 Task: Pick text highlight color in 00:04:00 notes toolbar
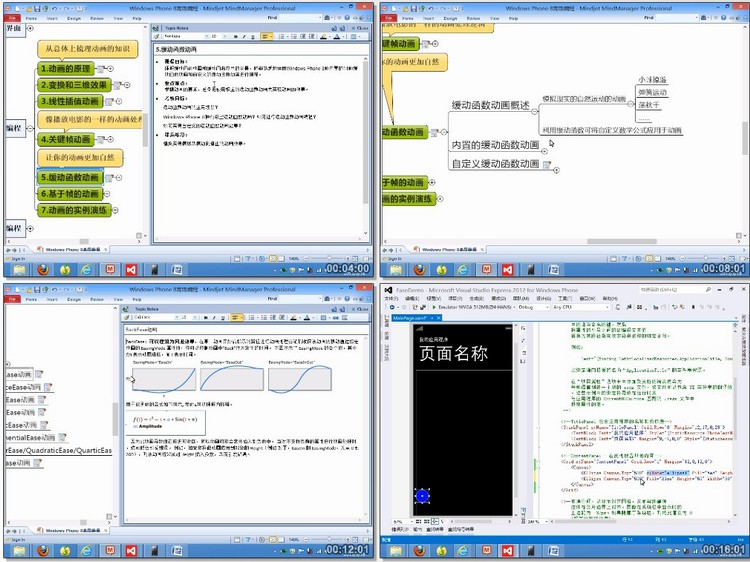(324, 36)
